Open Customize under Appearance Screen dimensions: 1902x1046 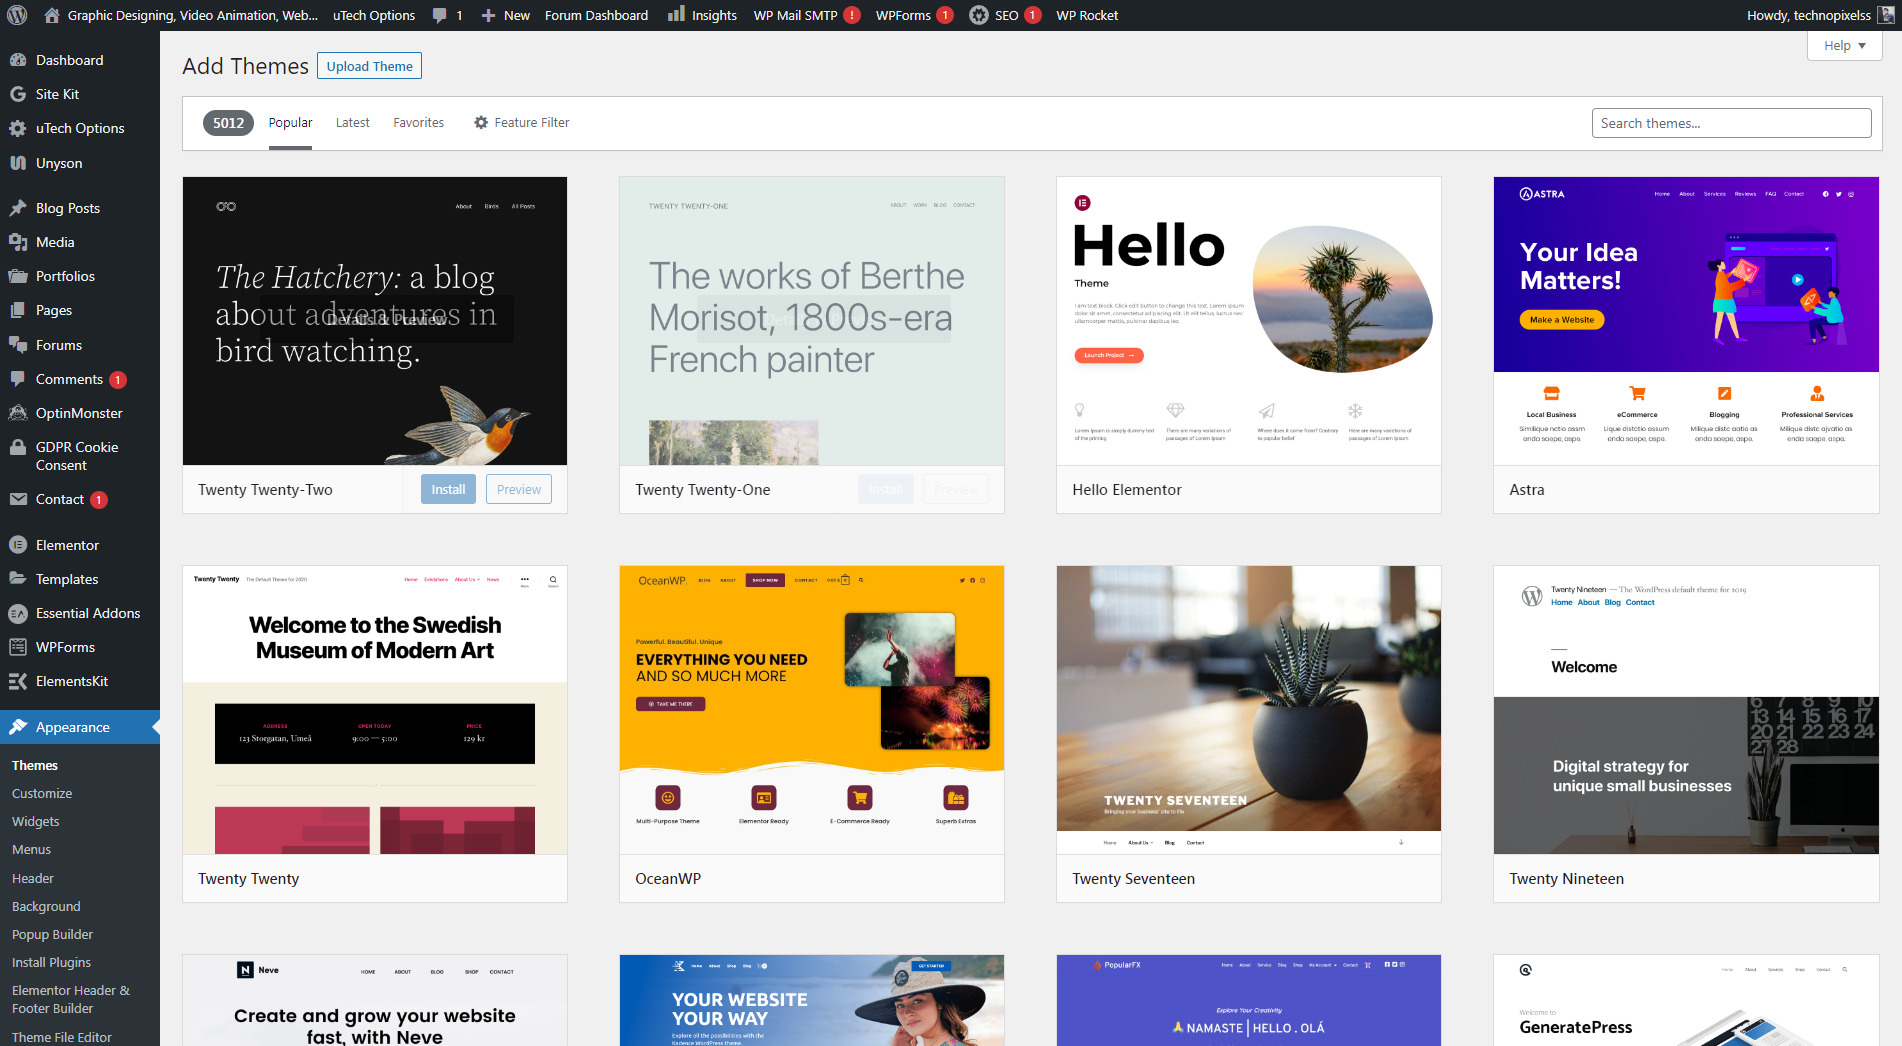(42, 793)
